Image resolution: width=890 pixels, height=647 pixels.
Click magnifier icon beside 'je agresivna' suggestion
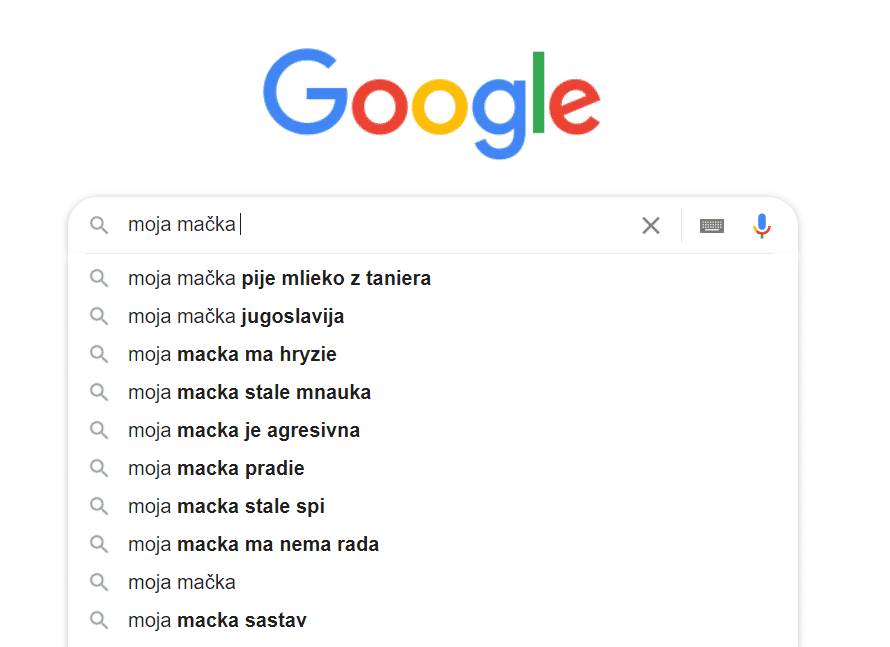tap(99, 430)
